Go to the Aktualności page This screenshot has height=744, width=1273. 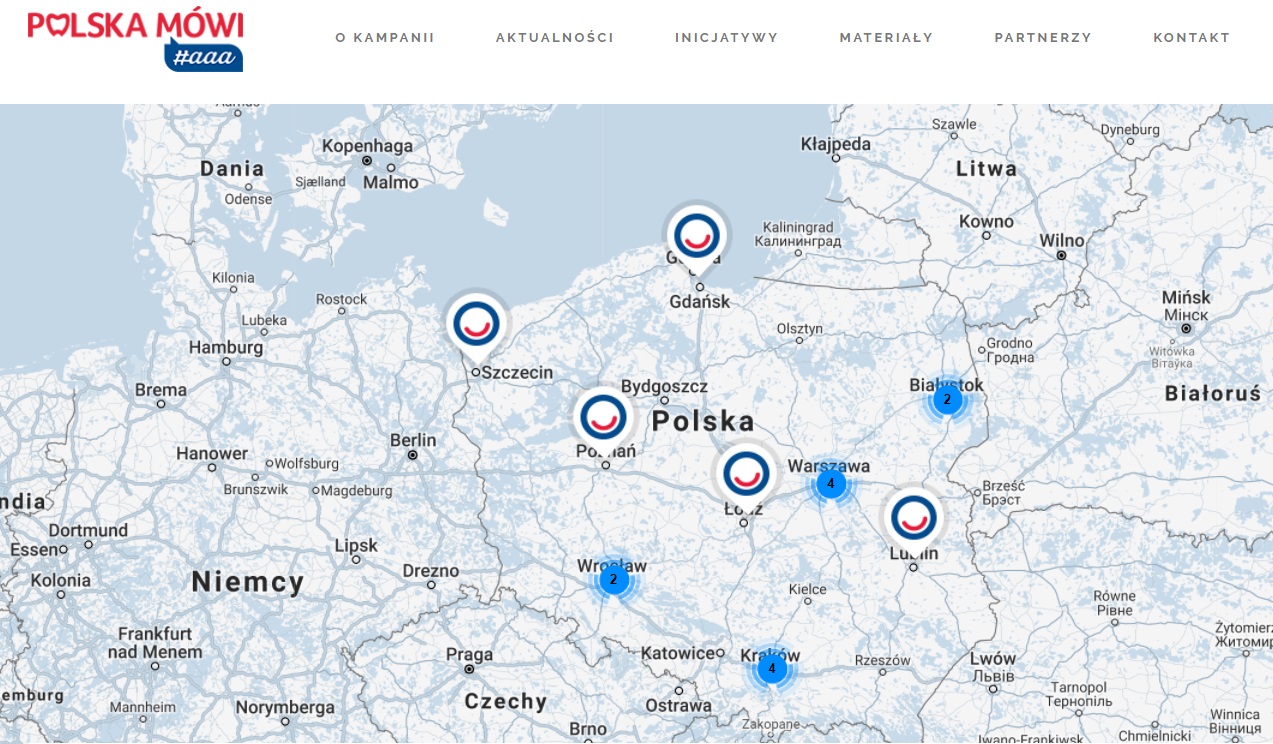click(x=555, y=38)
